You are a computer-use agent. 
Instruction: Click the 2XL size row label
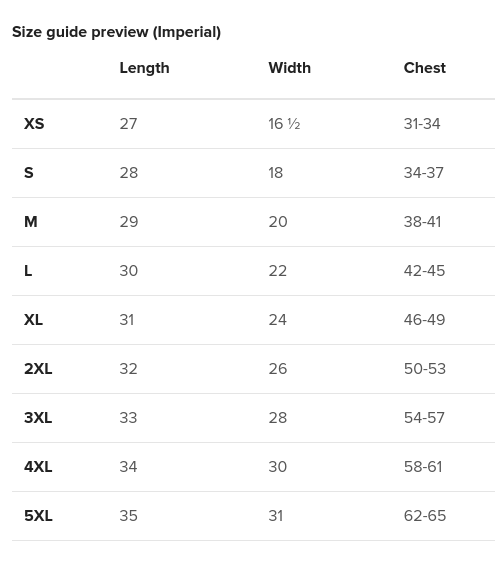tap(38, 369)
